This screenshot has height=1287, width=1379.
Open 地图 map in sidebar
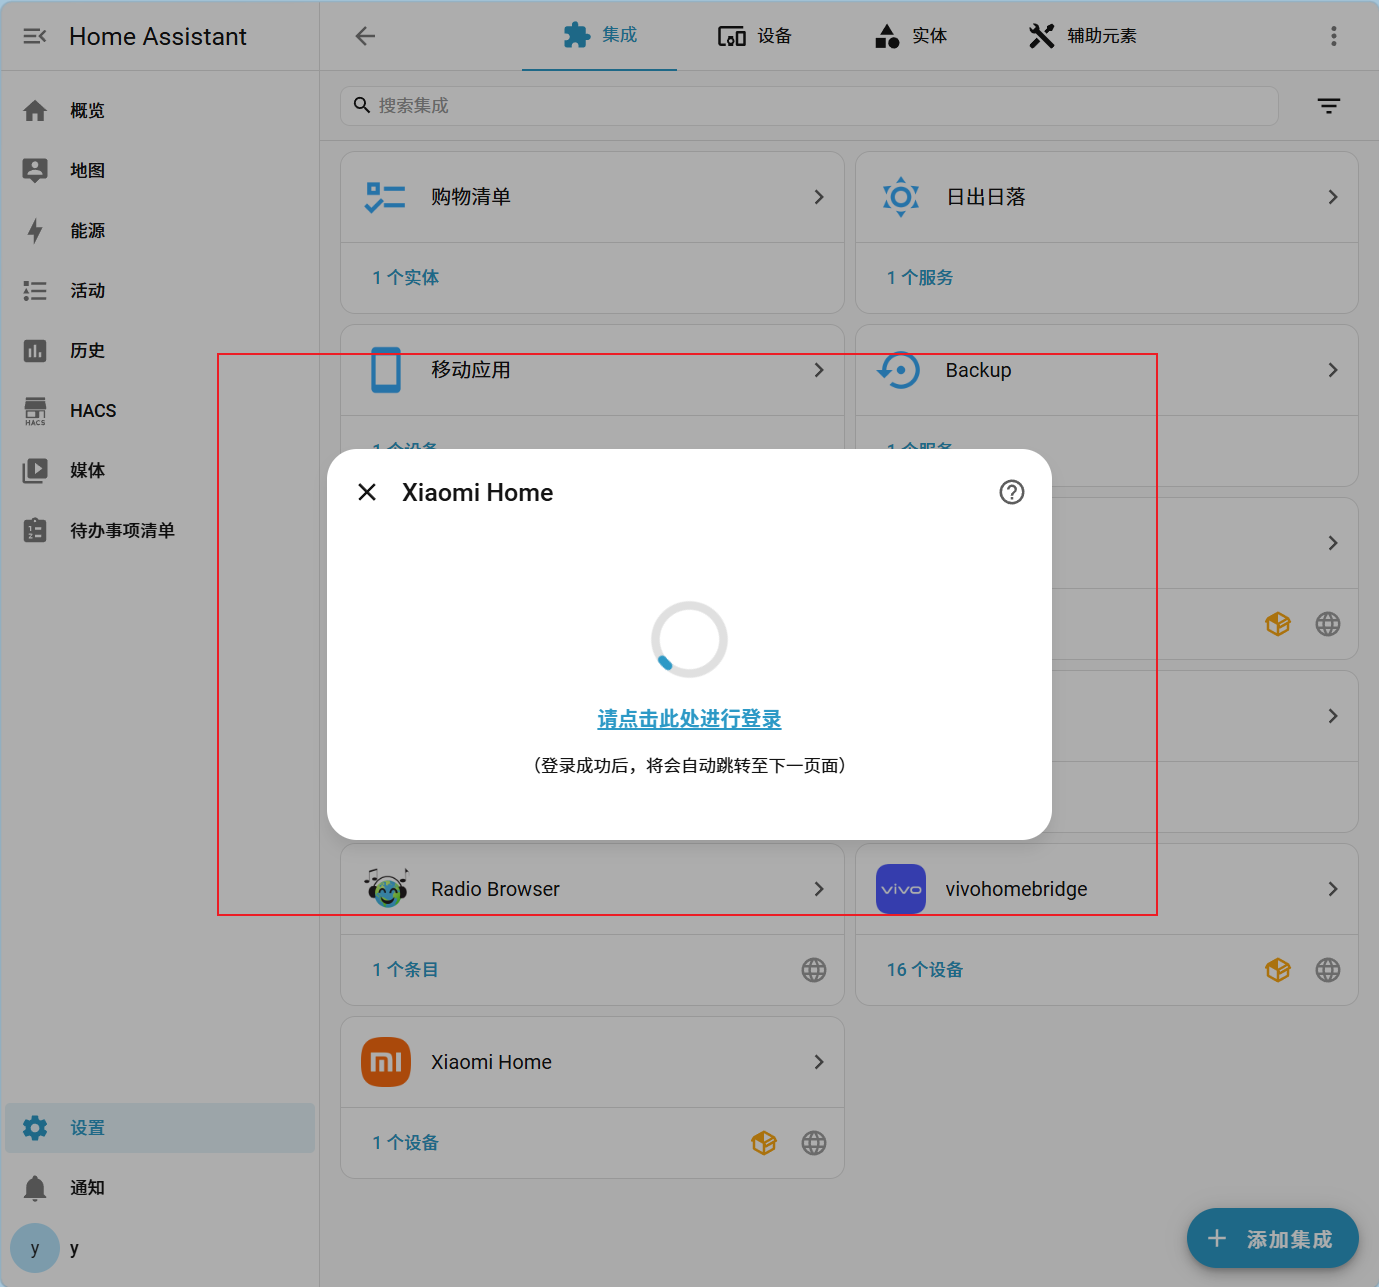pos(160,171)
